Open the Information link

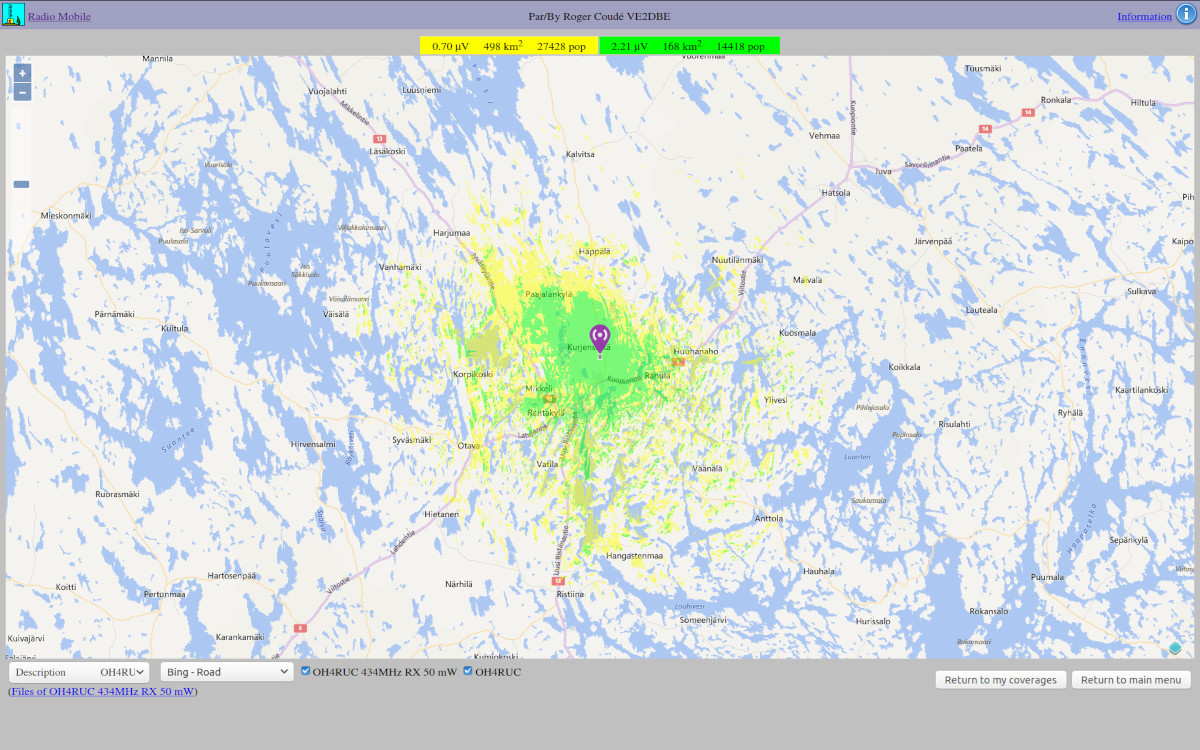(x=1144, y=16)
